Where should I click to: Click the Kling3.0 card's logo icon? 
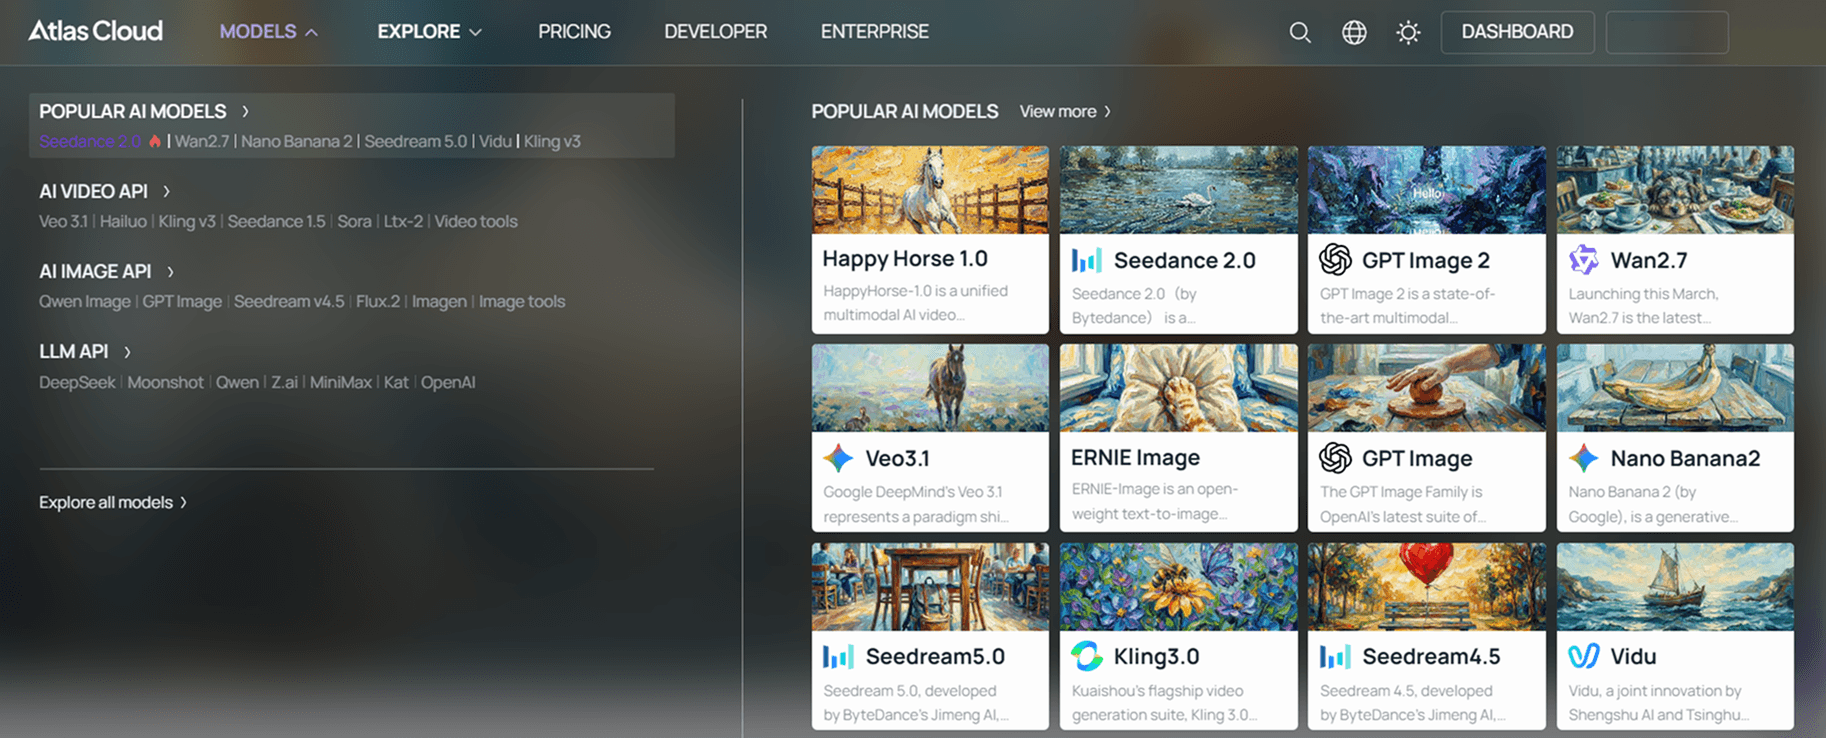(1086, 656)
